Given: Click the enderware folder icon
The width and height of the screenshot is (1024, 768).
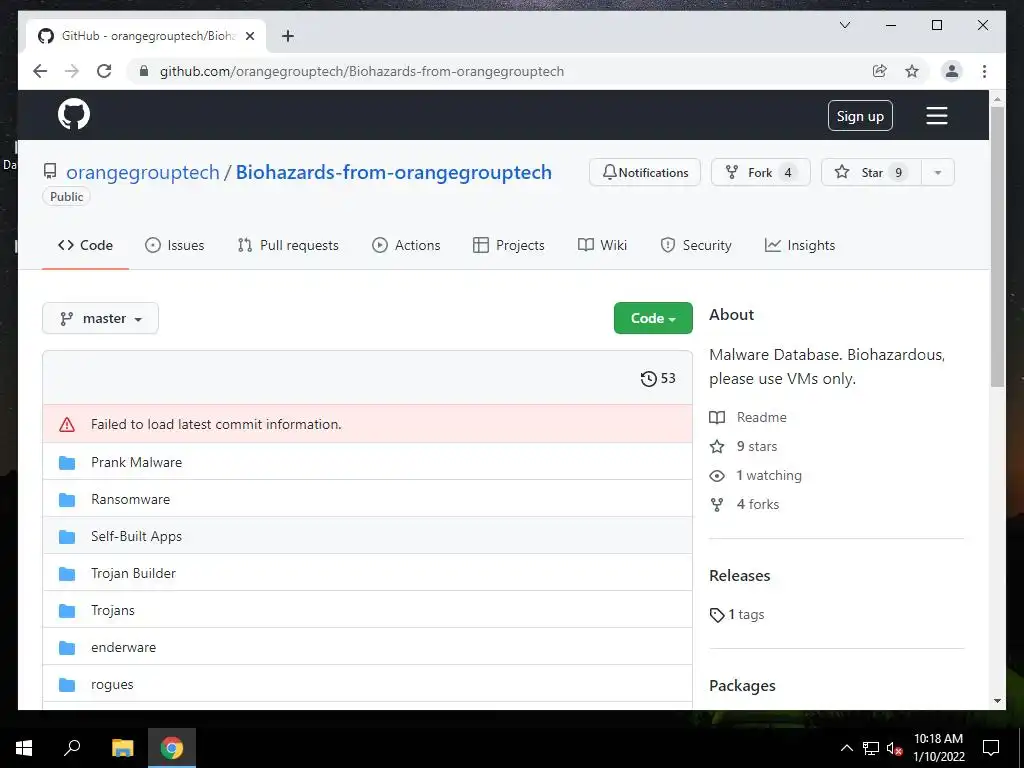Looking at the screenshot, I should click(x=67, y=648).
